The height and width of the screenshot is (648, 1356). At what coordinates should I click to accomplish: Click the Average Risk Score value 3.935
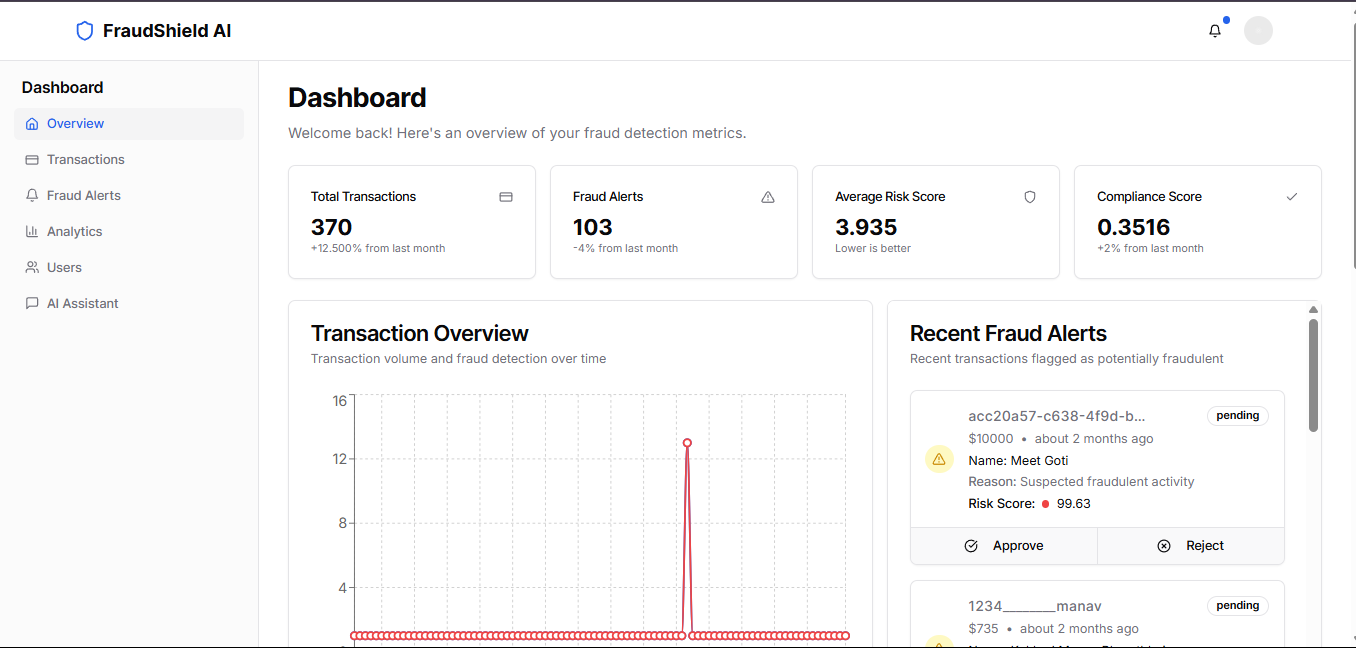pyautogui.click(x=866, y=227)
